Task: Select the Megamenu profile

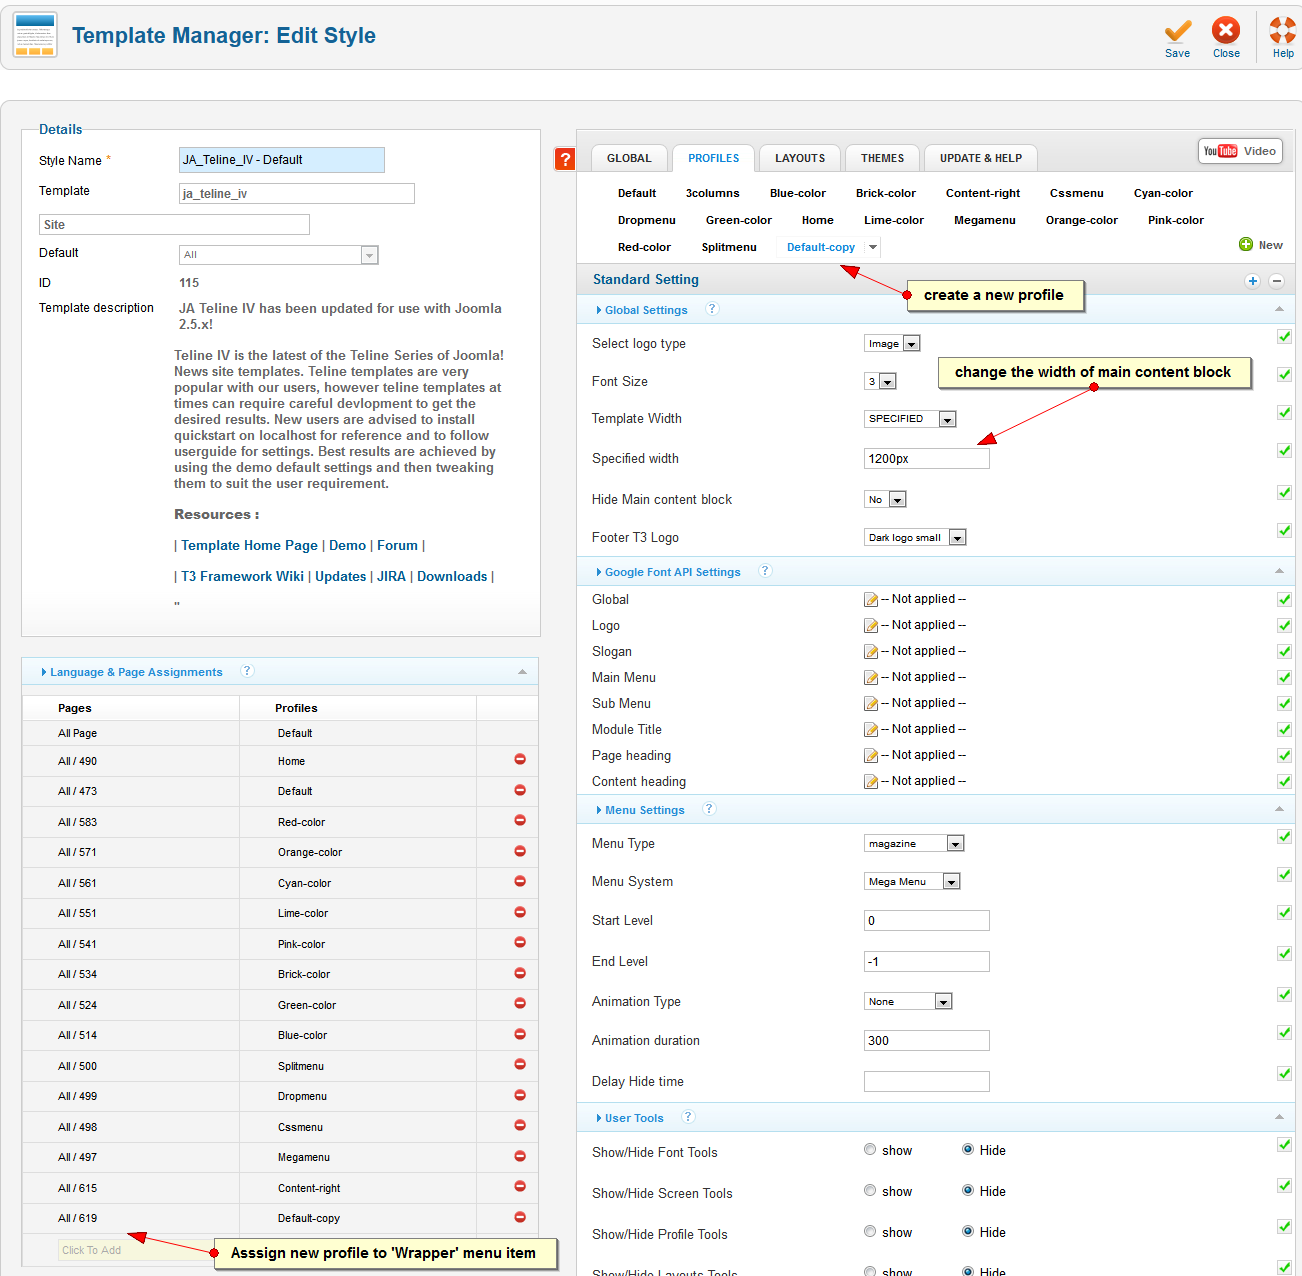Action: pyautogui.click(x=984, y=221)
